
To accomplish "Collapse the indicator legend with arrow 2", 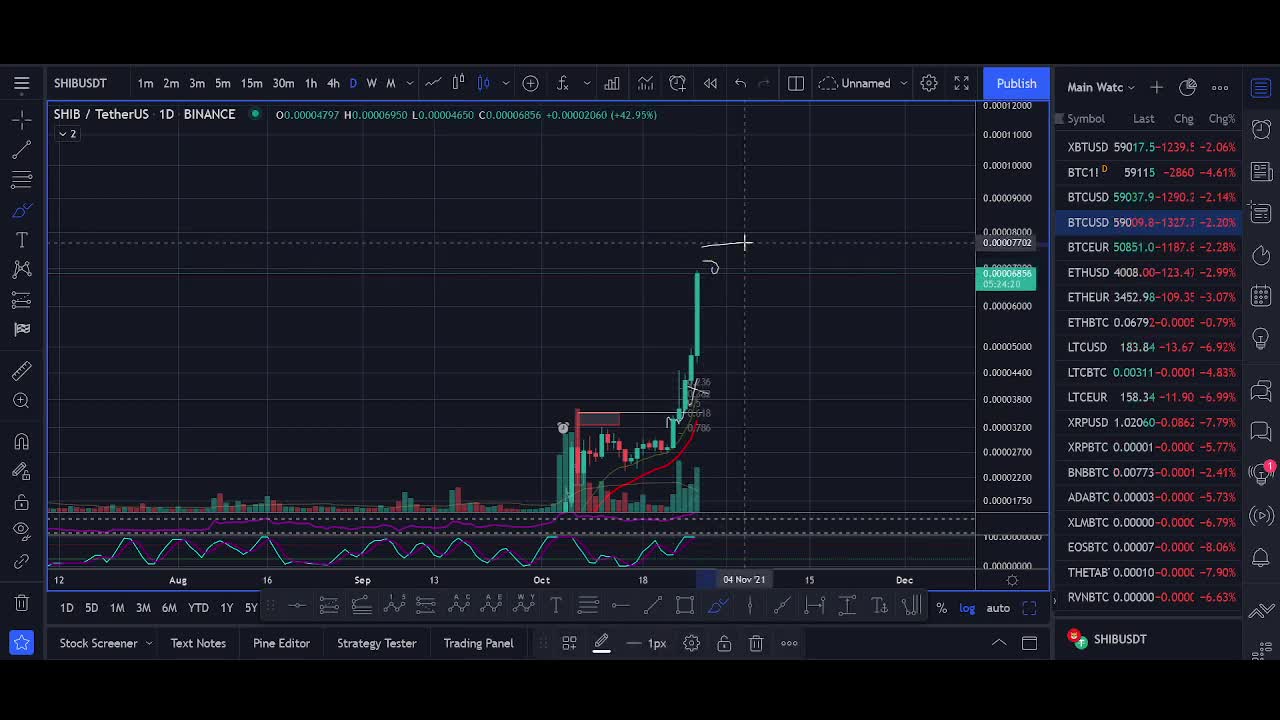I will (67, 134).
